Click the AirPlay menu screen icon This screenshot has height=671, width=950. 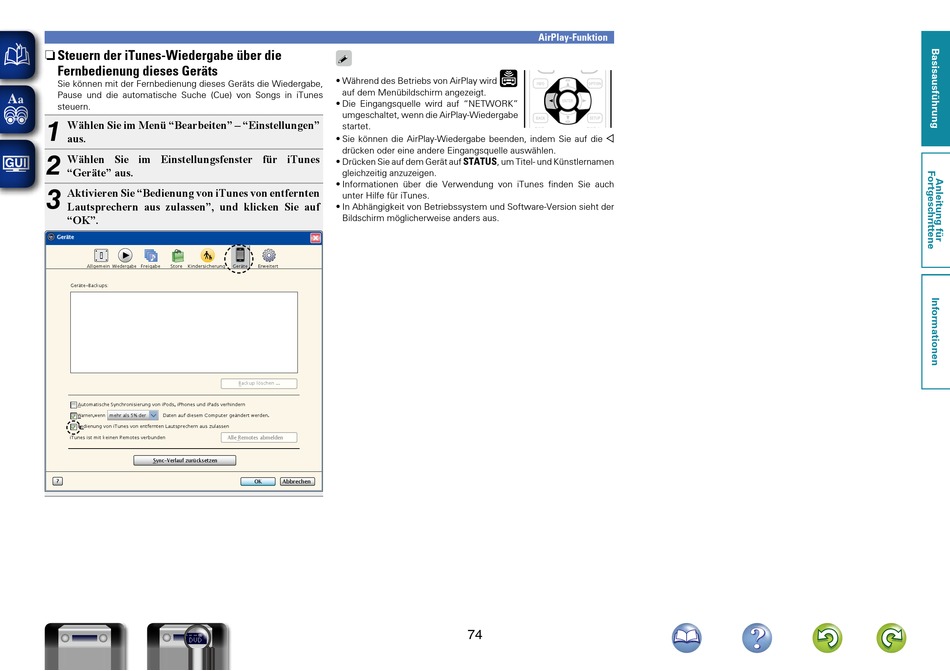[x=508, y=79]
